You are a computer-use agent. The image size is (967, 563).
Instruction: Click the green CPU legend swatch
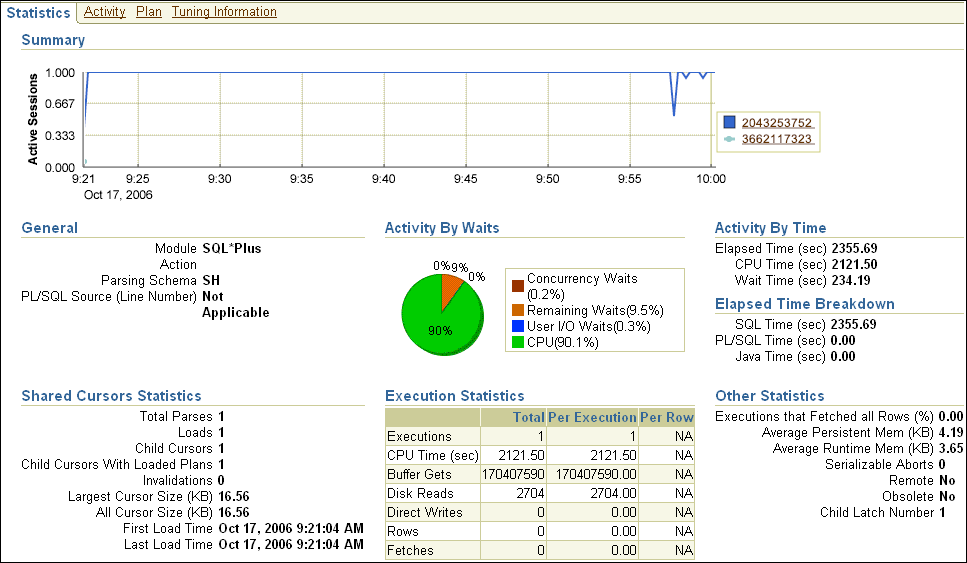[x=515, y=342]
